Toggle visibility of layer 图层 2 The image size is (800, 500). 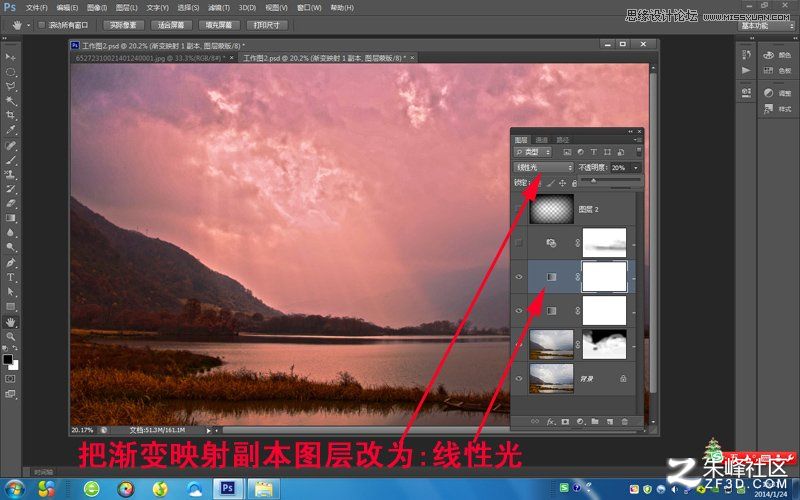coord(519,209)
